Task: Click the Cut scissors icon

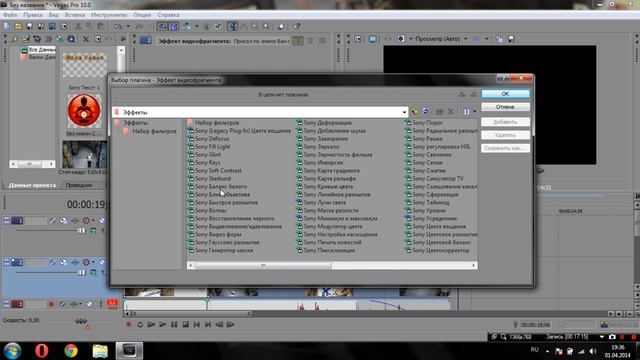Action: 78,27
